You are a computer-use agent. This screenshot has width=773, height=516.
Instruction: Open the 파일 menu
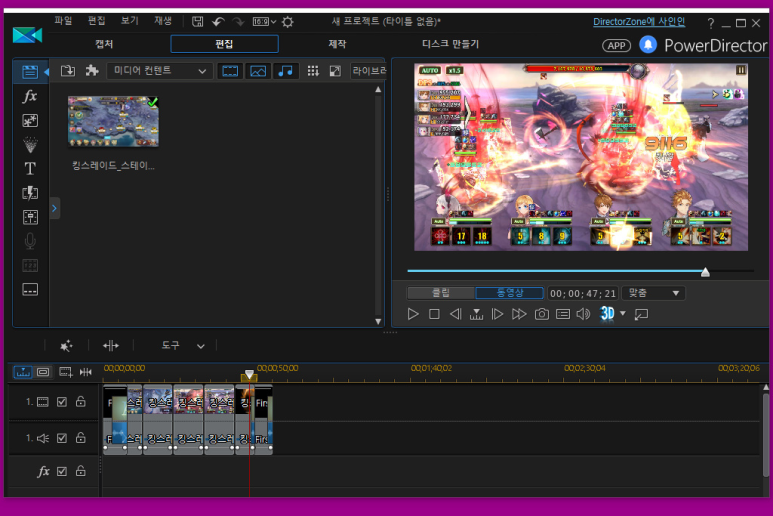63,21
